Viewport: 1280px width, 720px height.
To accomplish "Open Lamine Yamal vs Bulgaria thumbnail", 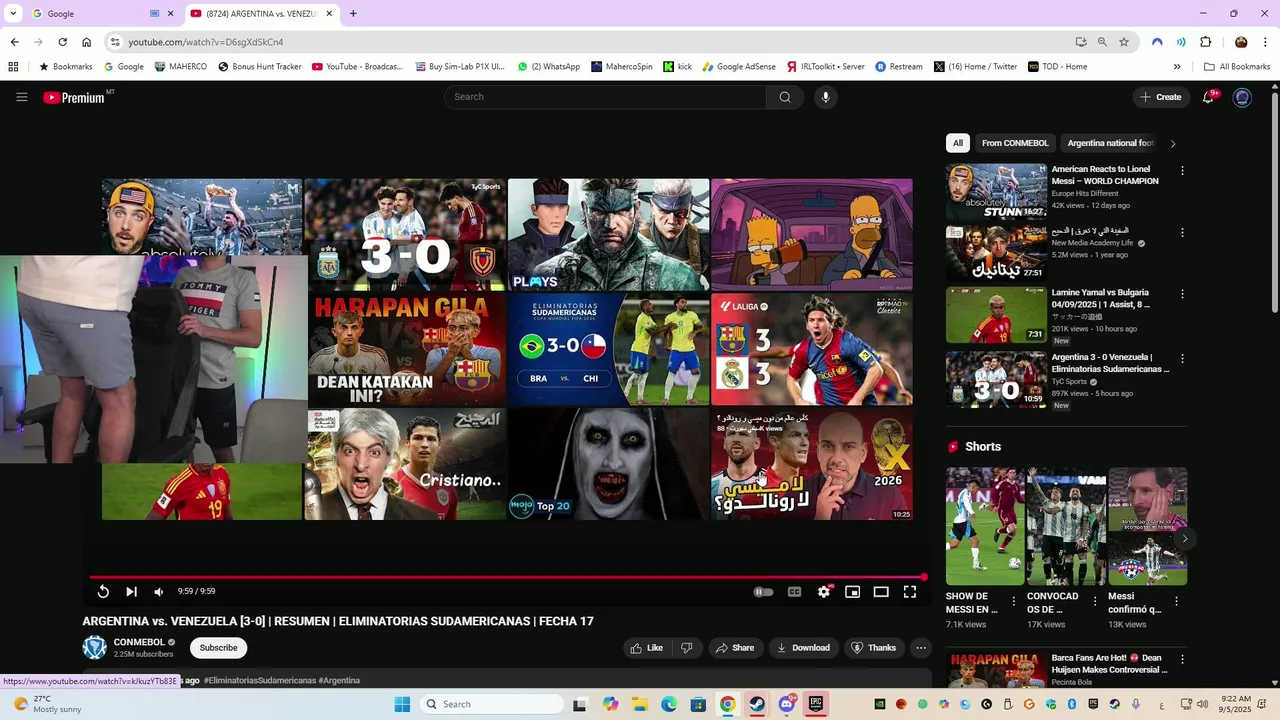I will (x=996, y=315).
